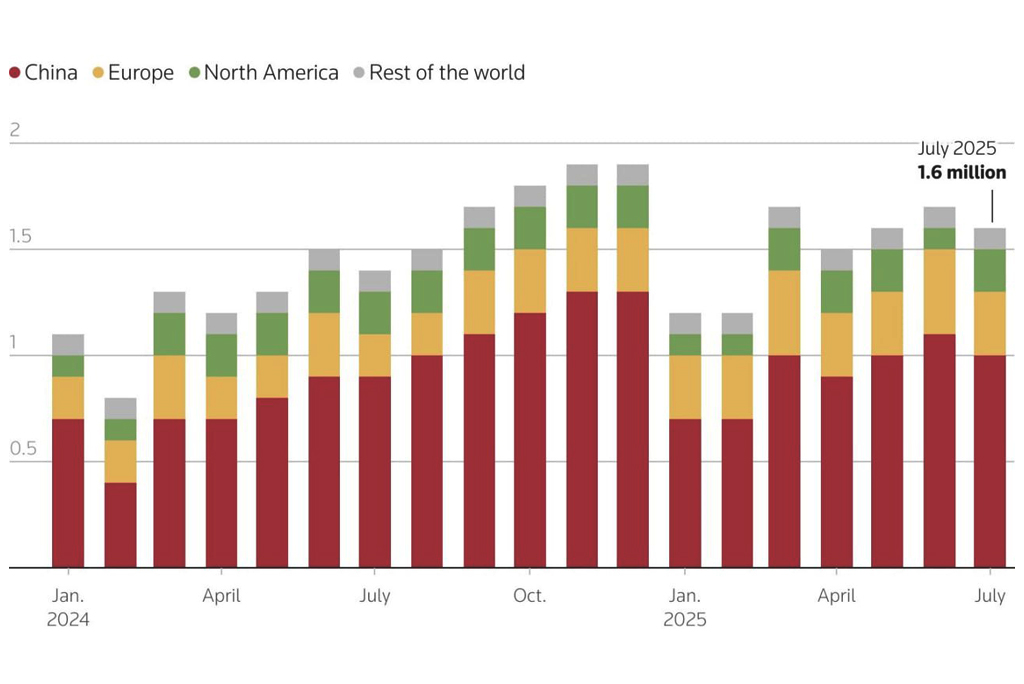Click the '1.5' y-axis label
The width and height of the screenshot is (1024, 684).
tap(20, 236)
